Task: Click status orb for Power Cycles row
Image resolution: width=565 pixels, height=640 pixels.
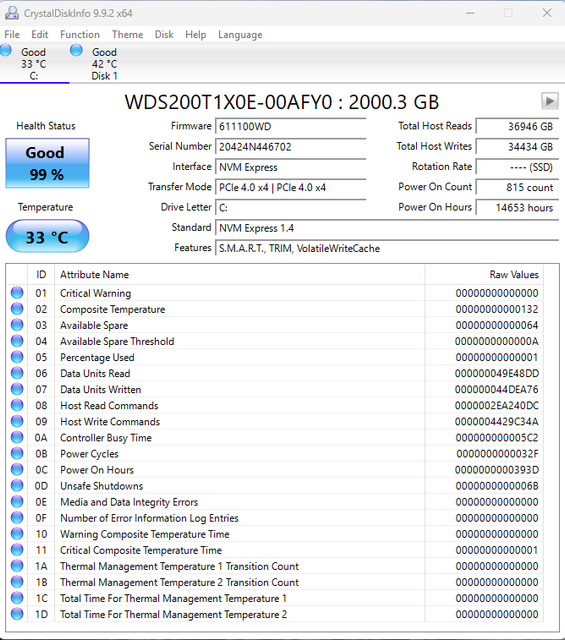Action: 17,453
